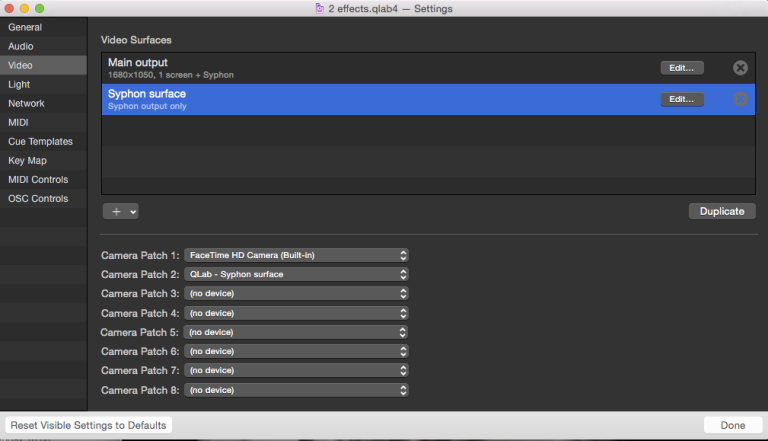Viewport: 768px width, 441px height.
Task: Open Camera Patch 1 device dropdown
Action: (x=296, y=255)
